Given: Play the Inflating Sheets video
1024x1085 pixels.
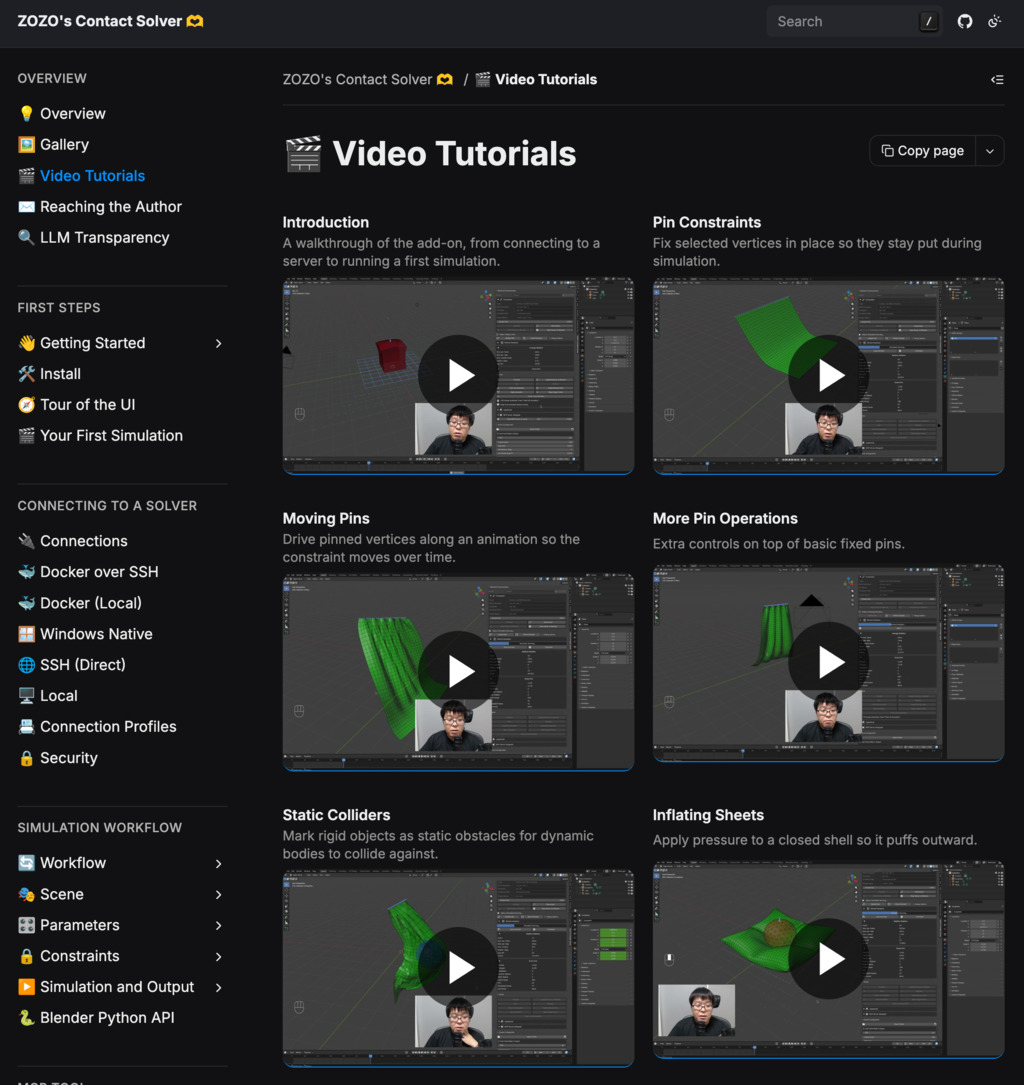Looking at the screenshot, I should (829, 959).
